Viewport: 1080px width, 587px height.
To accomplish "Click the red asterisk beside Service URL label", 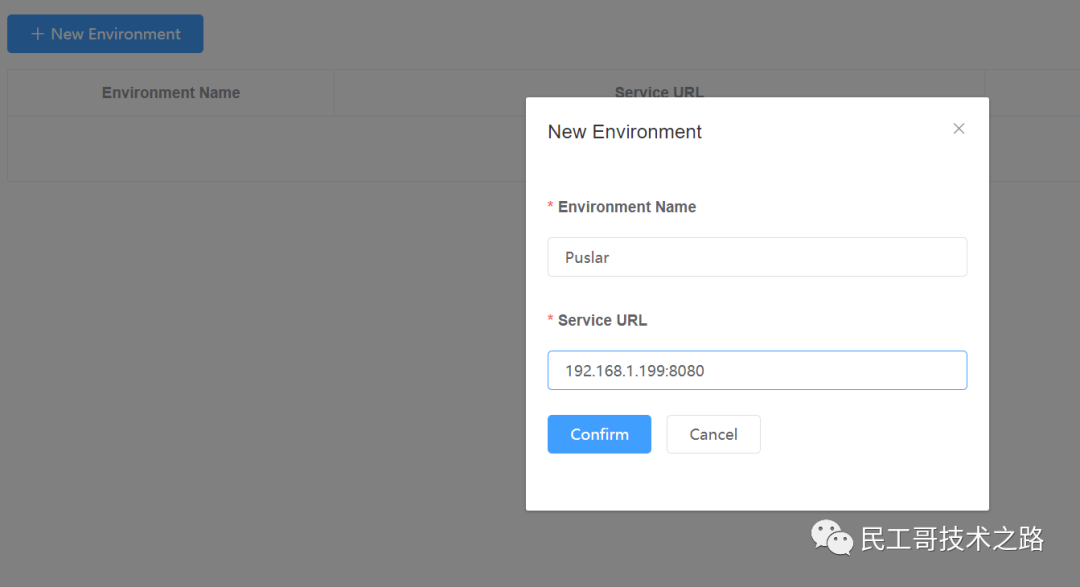I will (550, 319).
